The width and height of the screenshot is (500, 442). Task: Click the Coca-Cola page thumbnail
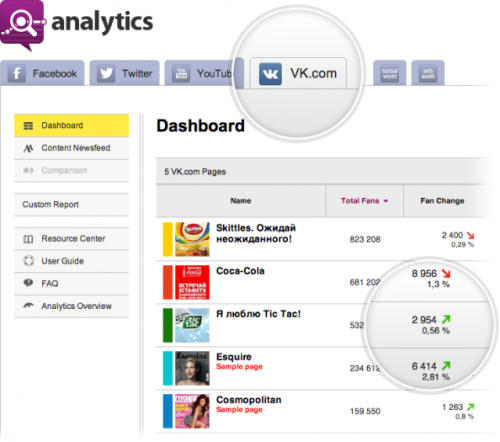pos(192,282)
